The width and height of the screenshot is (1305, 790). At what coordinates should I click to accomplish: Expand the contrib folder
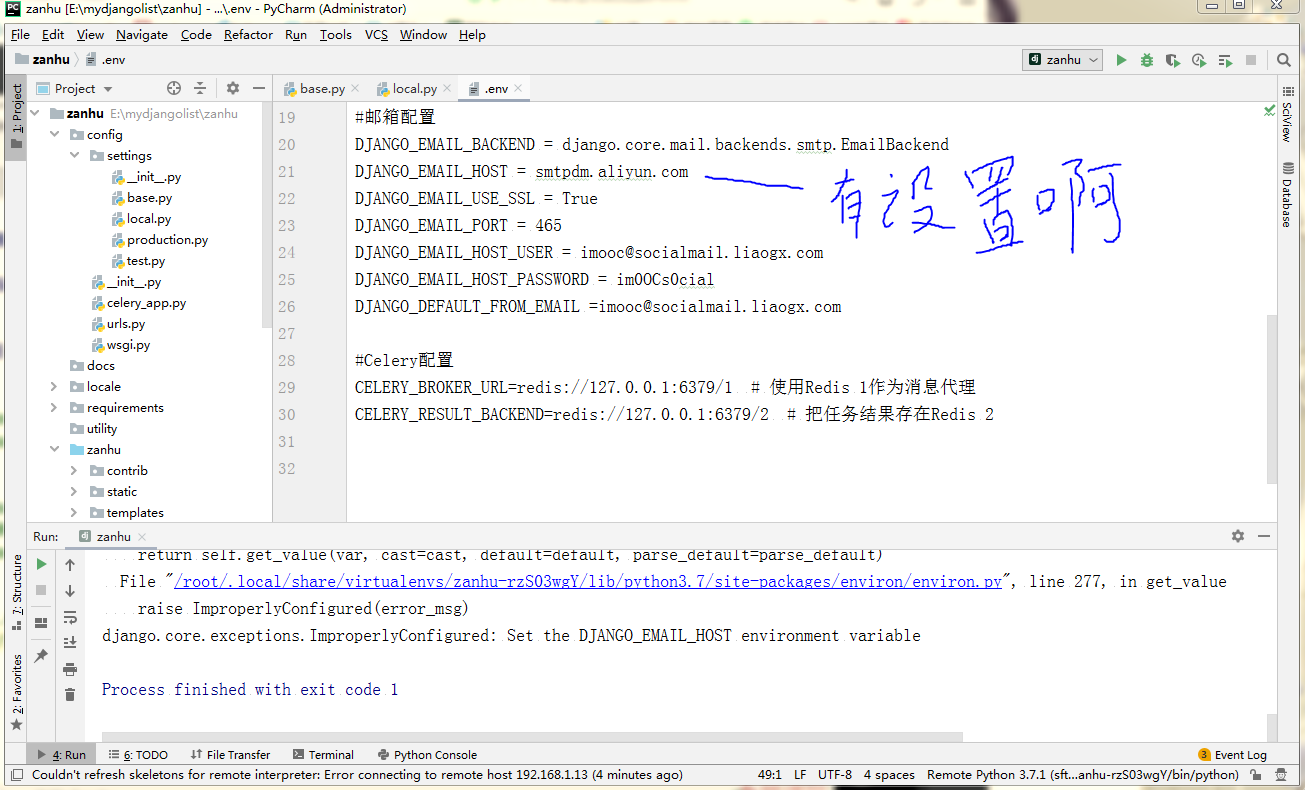(74, 470)
